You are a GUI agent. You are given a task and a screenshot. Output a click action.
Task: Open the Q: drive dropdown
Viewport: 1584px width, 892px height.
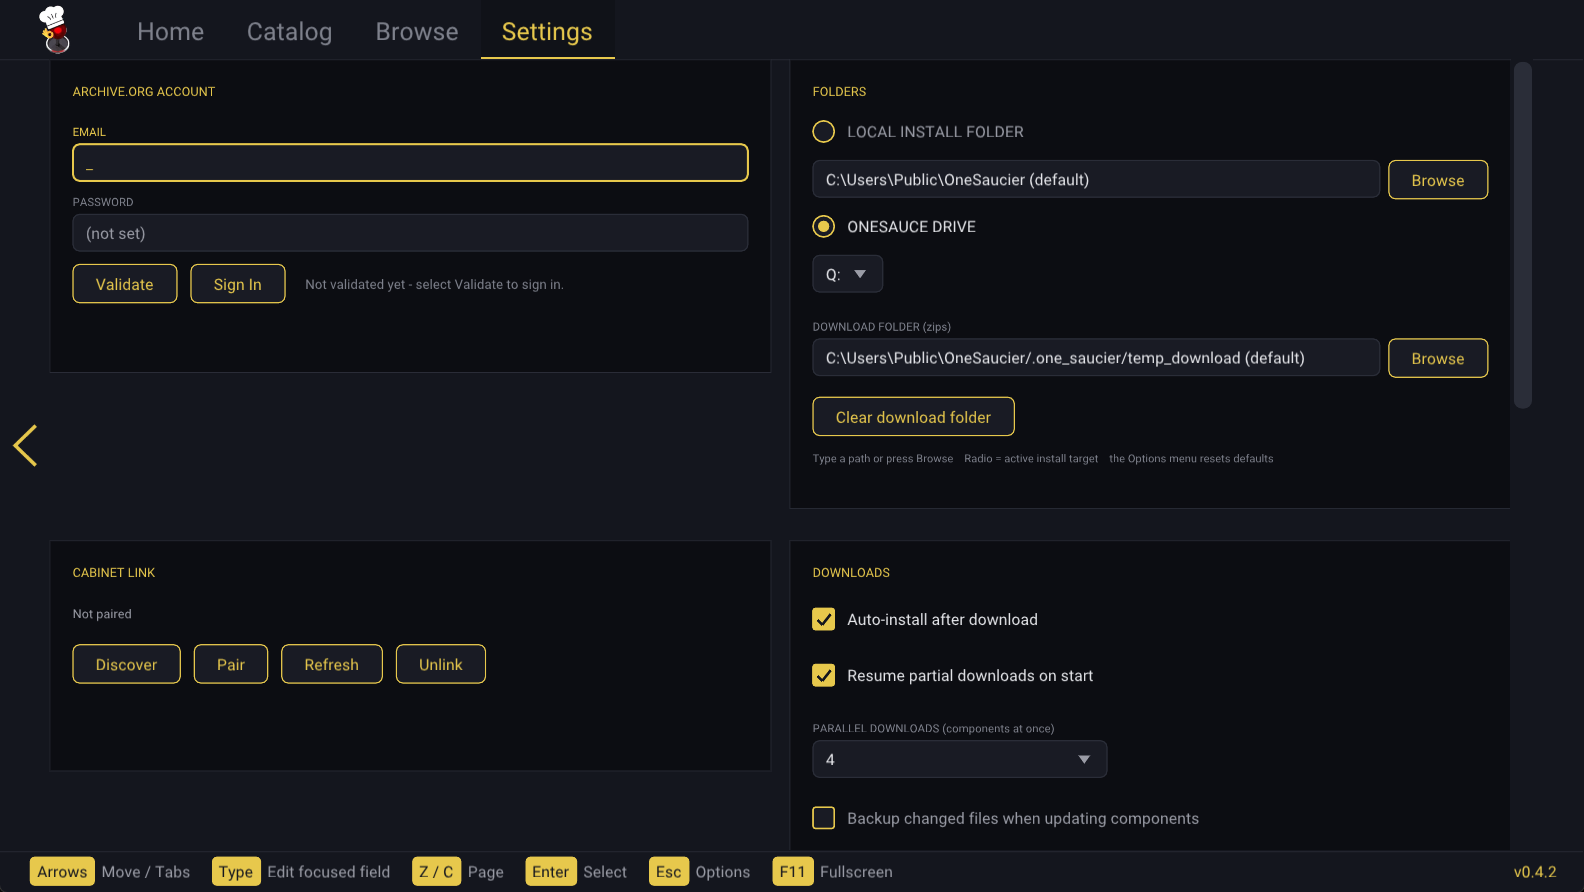[847, 274]
